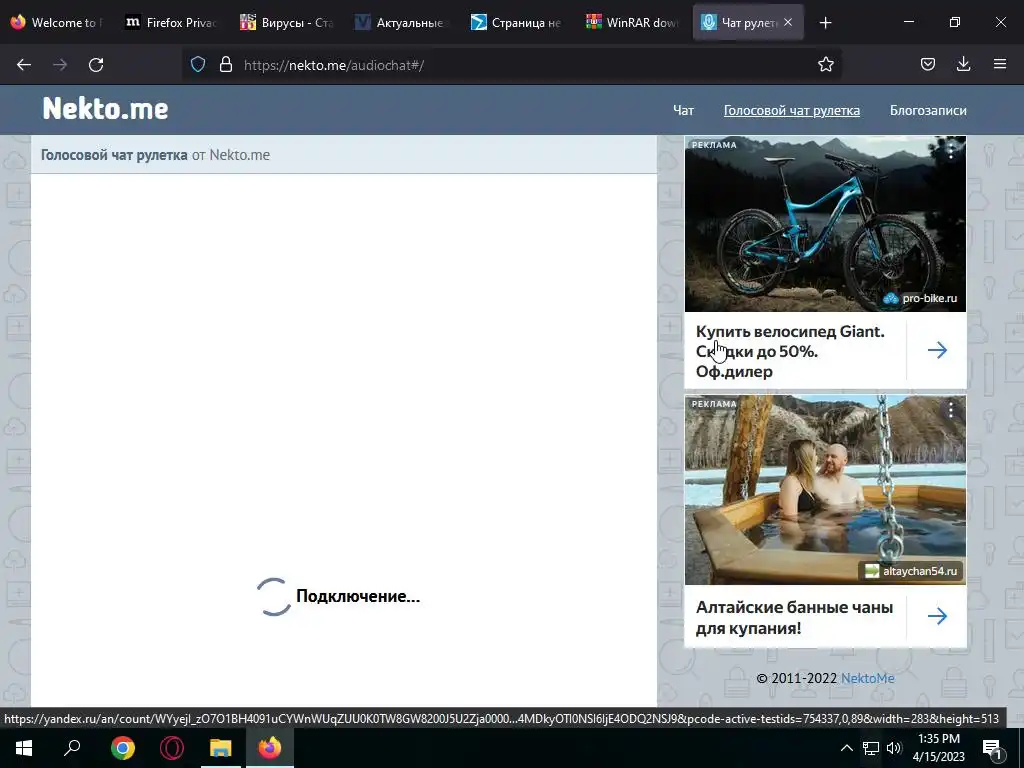Screen dimensions: 1024x768
Task: Open File Explorer from the taskbar
Action: click(x=221, y=748)
